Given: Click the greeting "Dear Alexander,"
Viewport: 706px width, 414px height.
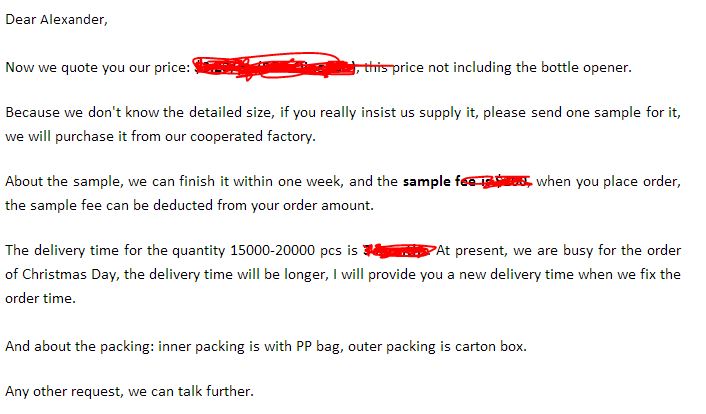Looking at the screenshot, I should 56,20.
